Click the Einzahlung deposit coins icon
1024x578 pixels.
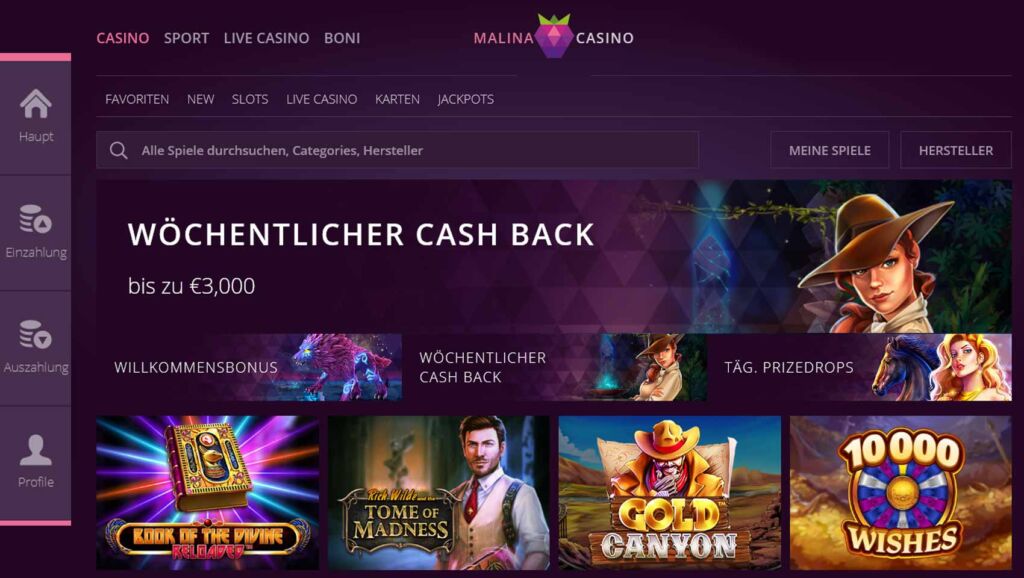35,219
